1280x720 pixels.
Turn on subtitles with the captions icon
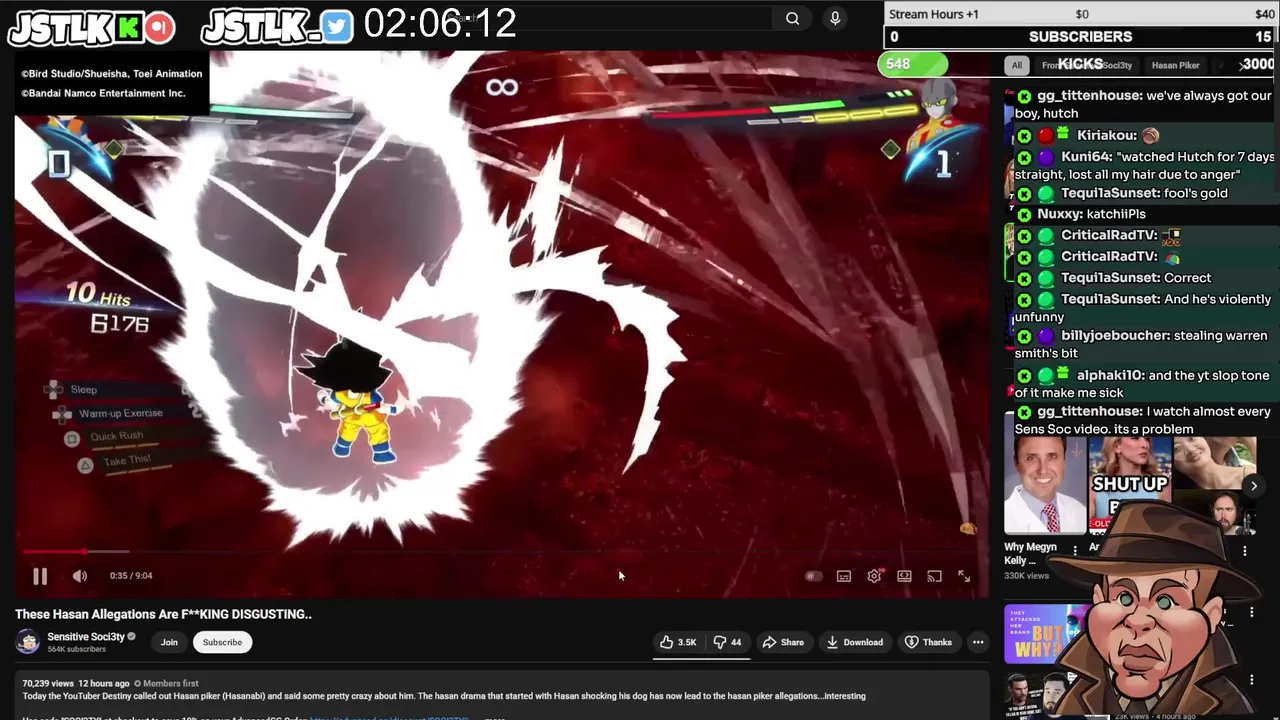coord(844,576)
